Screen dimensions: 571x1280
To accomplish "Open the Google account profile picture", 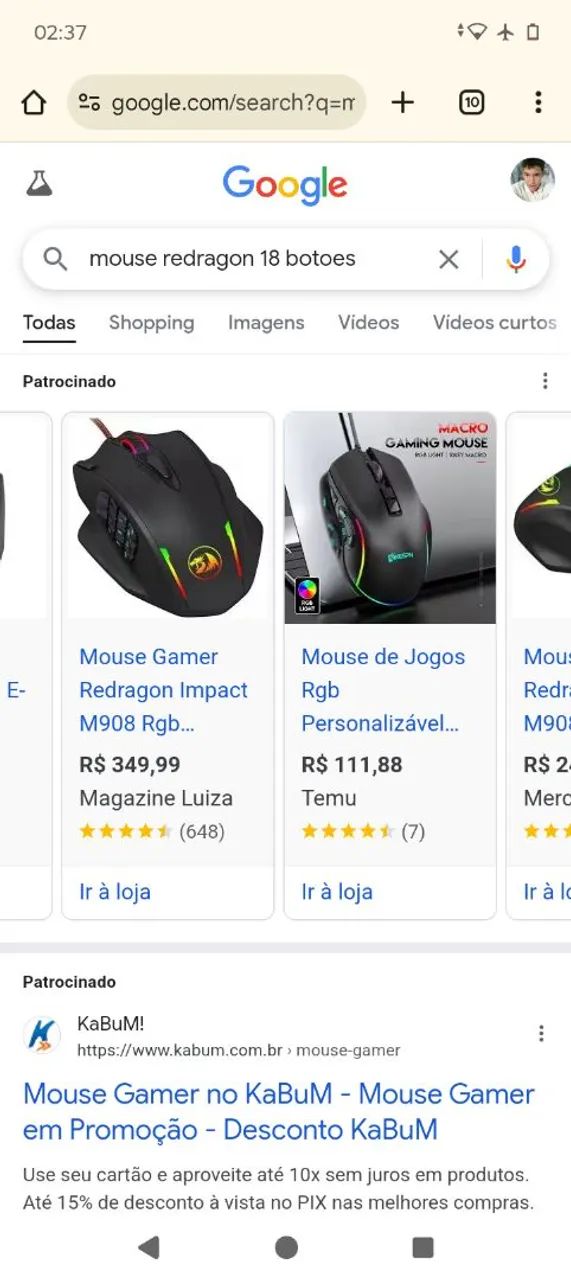I will 532,180.
